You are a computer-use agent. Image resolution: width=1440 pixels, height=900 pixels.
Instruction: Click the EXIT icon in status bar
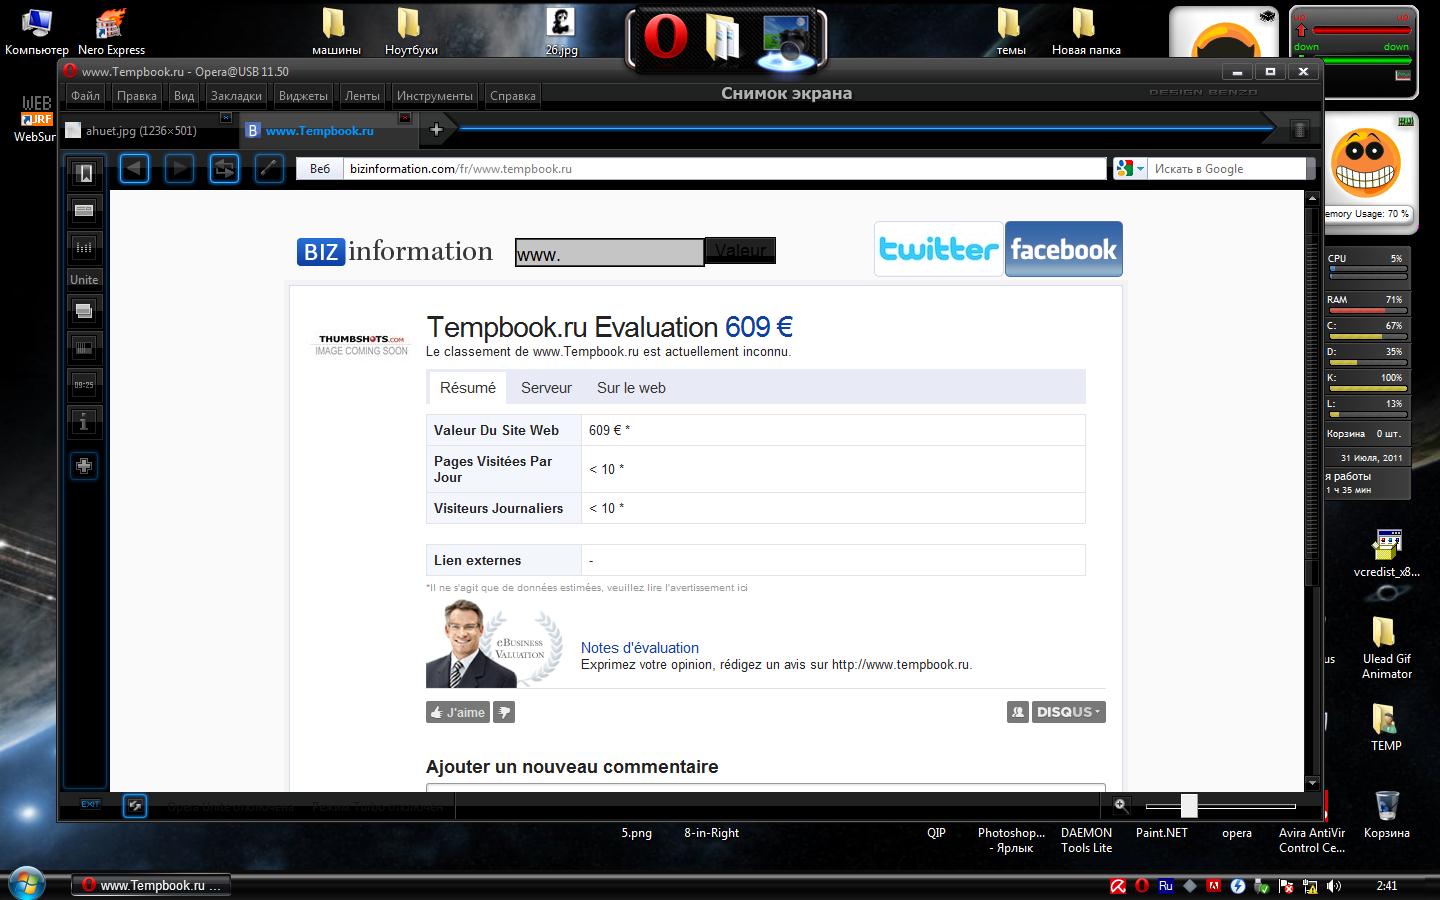coord(90,804)
